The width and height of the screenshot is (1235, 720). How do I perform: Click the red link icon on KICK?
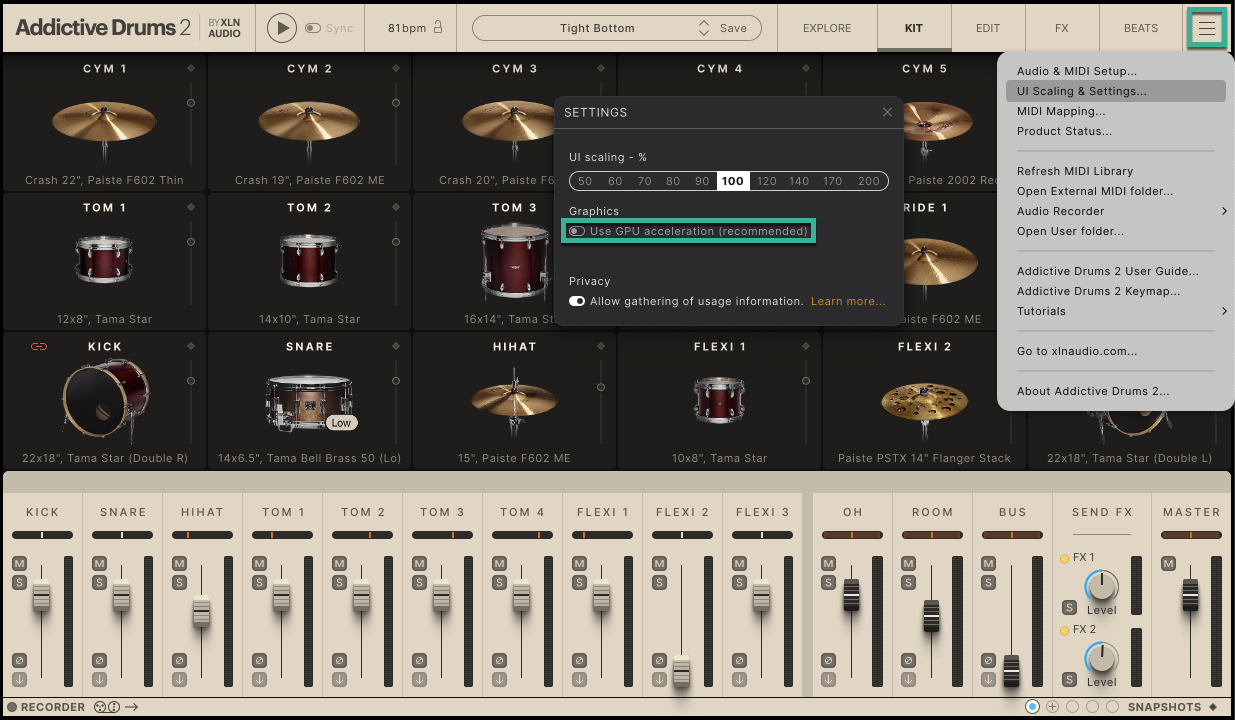coord(39,346)
